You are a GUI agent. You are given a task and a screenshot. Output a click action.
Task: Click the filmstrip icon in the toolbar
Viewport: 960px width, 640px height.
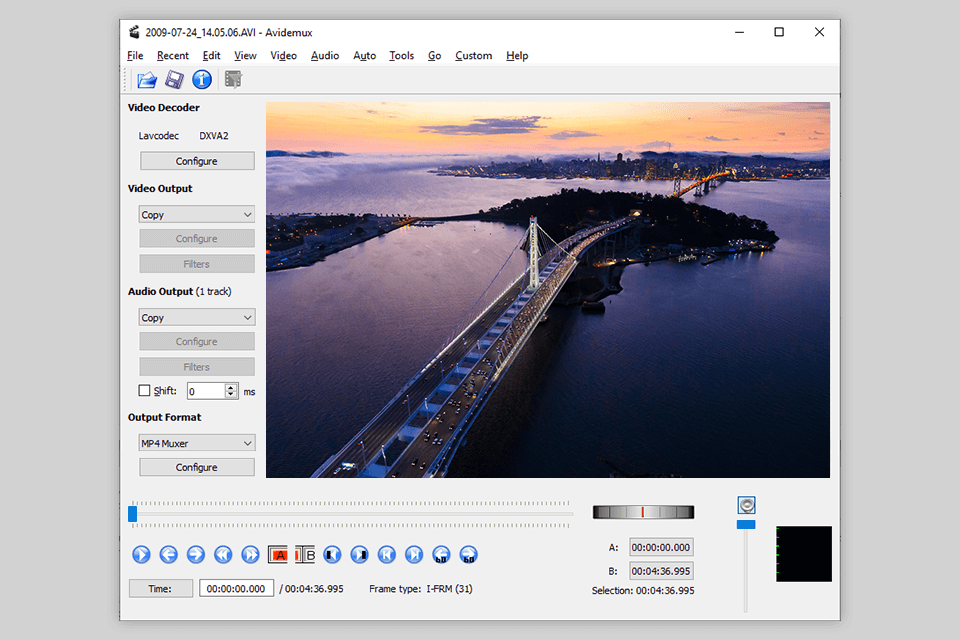coord(234,80)
